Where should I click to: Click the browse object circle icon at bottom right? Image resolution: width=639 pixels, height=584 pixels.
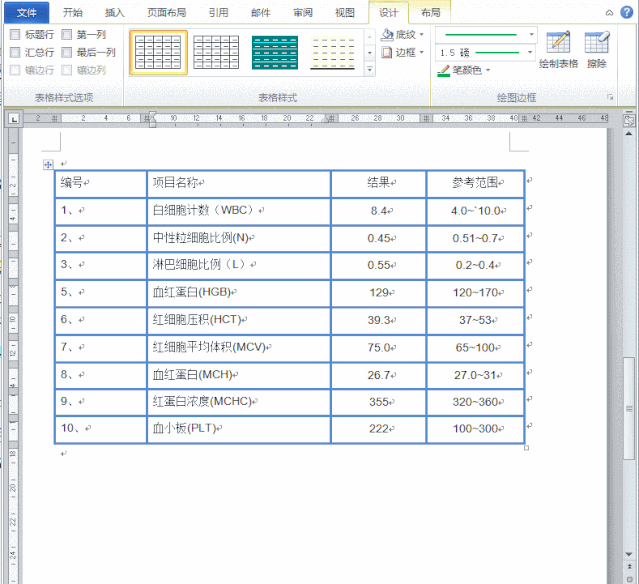pyautogui.click(x=629, y=579)
